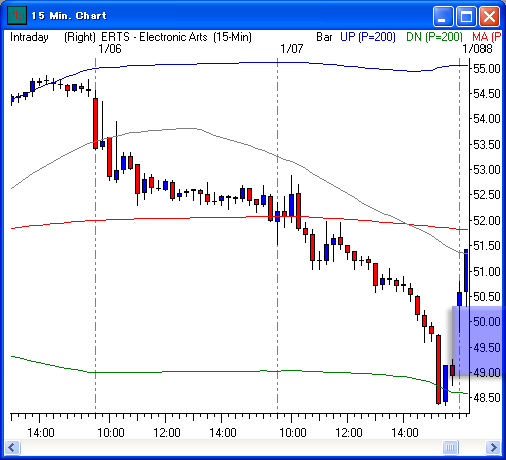This screenshot has width=506, height=460.
Task: Click the right scroll arrow button
Action: 493,447
